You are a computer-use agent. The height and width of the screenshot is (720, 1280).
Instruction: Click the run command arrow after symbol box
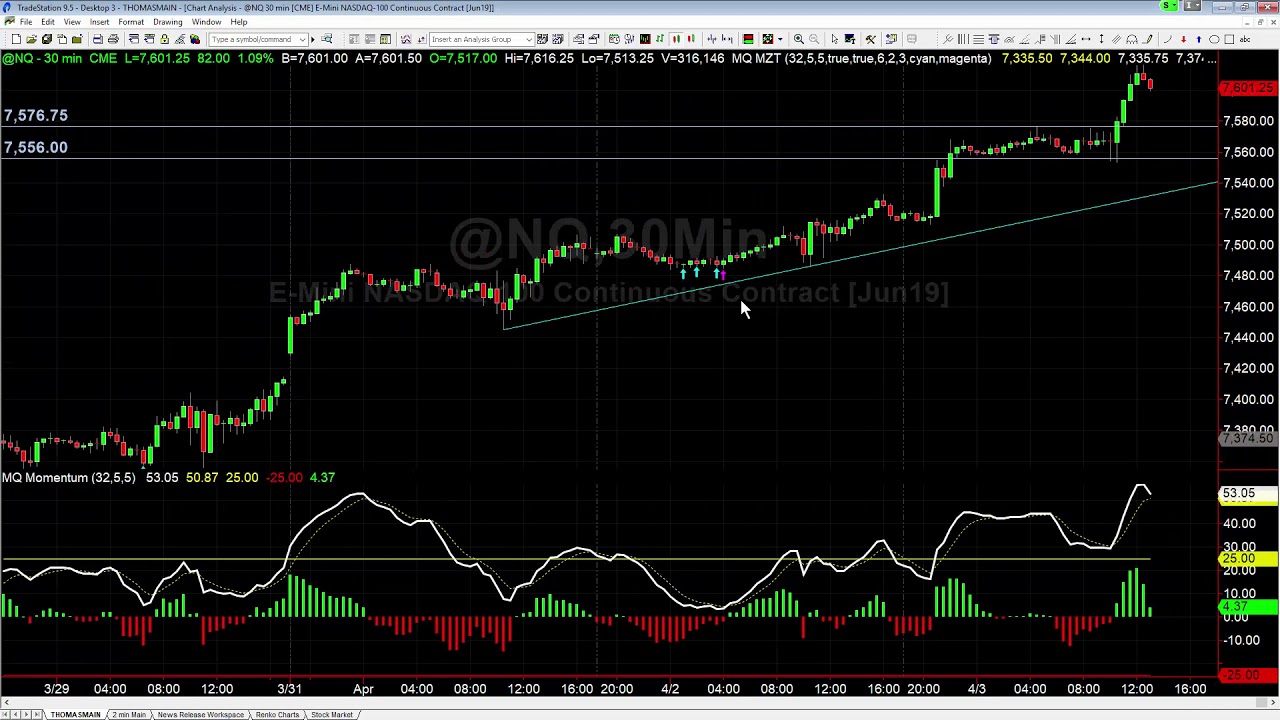313,39
